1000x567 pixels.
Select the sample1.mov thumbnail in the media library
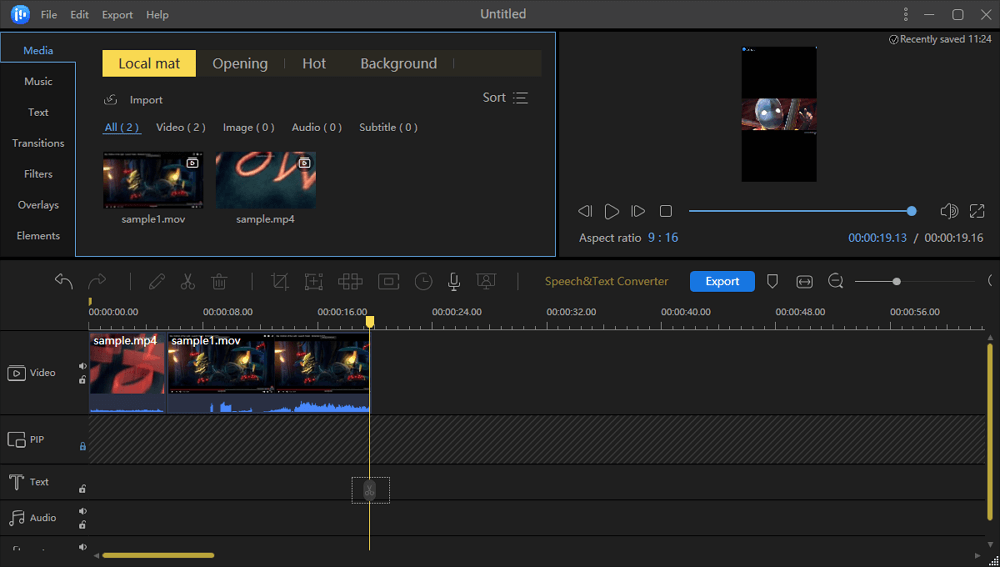point(153,180)
